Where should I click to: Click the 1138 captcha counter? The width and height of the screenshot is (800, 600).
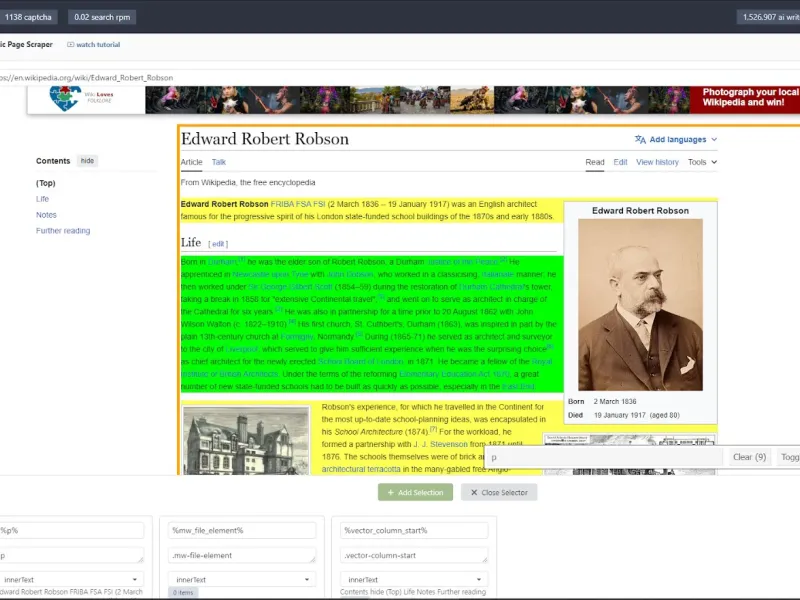(28, 17)
